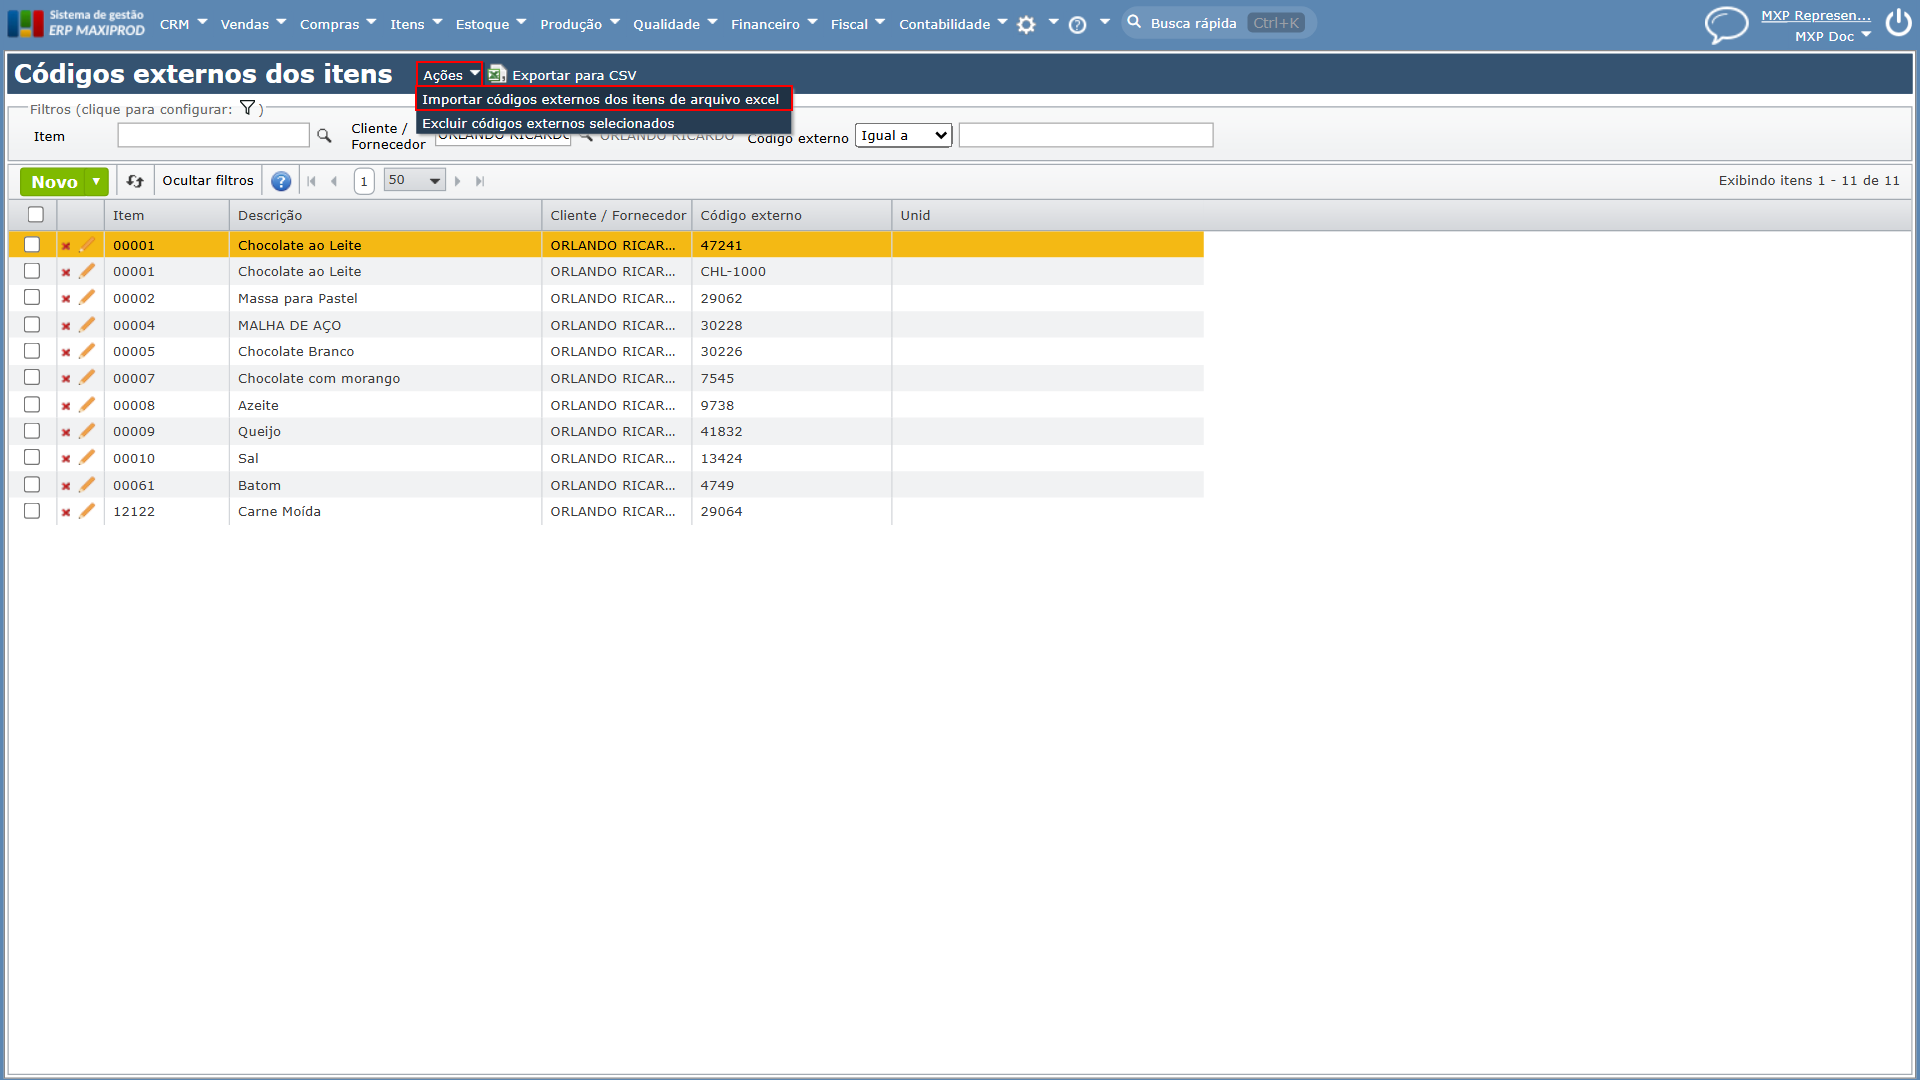Open the Ações dropdown menu

tap(450, 75)
